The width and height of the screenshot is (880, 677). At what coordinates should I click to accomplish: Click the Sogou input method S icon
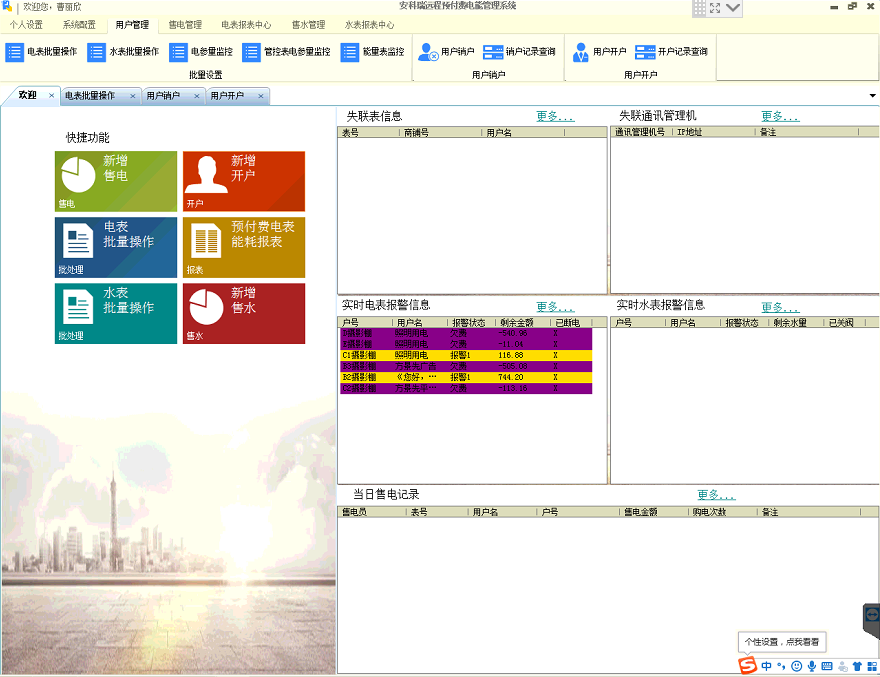coord(748,665)
